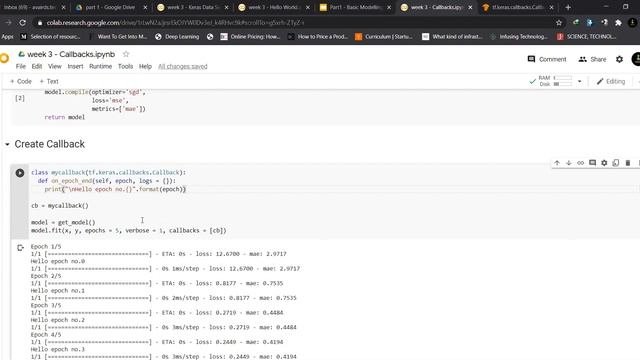Reload the page in the browser

(23, 23)
